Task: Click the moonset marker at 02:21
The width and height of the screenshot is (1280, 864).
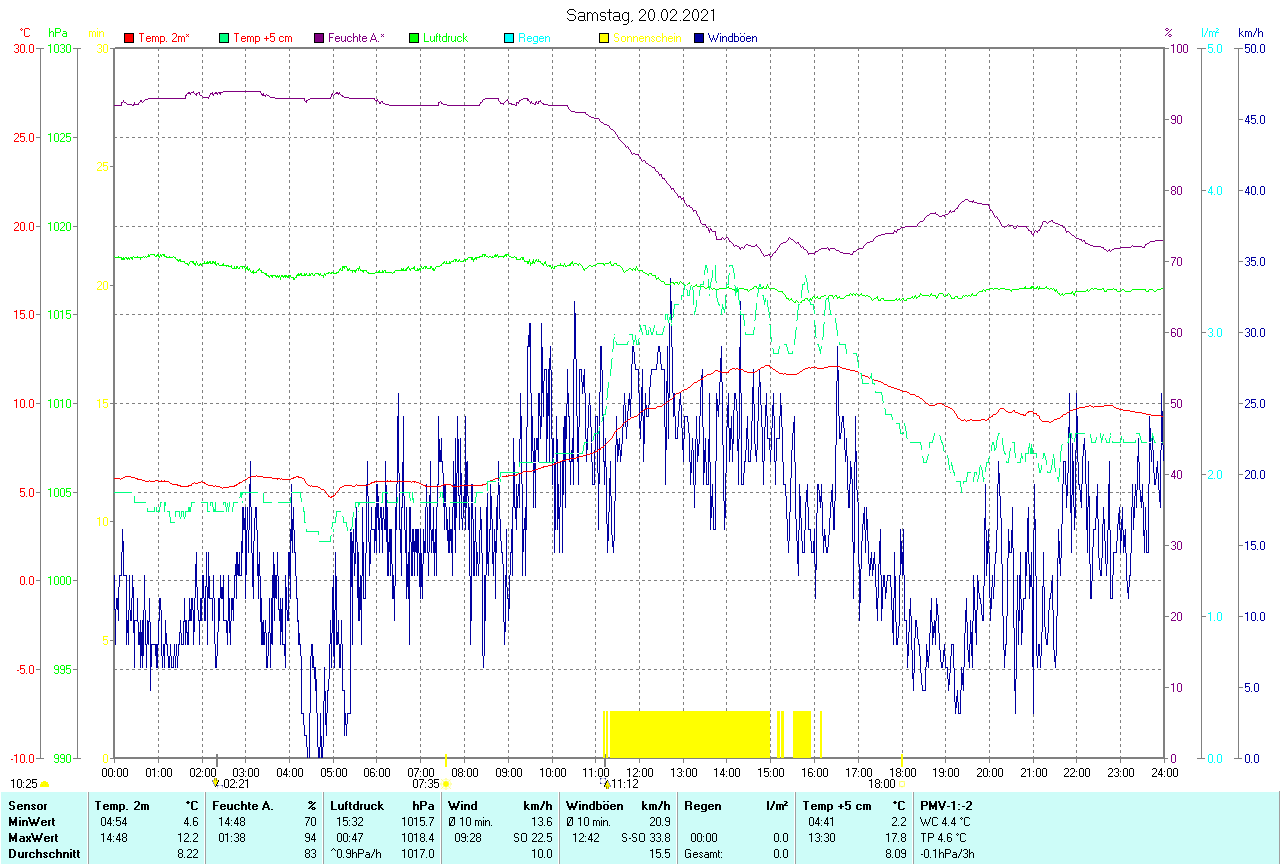Action: (215, 783)
